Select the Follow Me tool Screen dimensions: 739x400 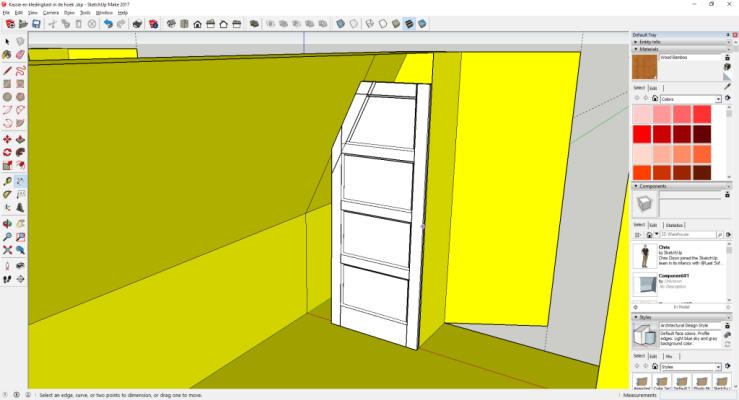click(20, 152)
